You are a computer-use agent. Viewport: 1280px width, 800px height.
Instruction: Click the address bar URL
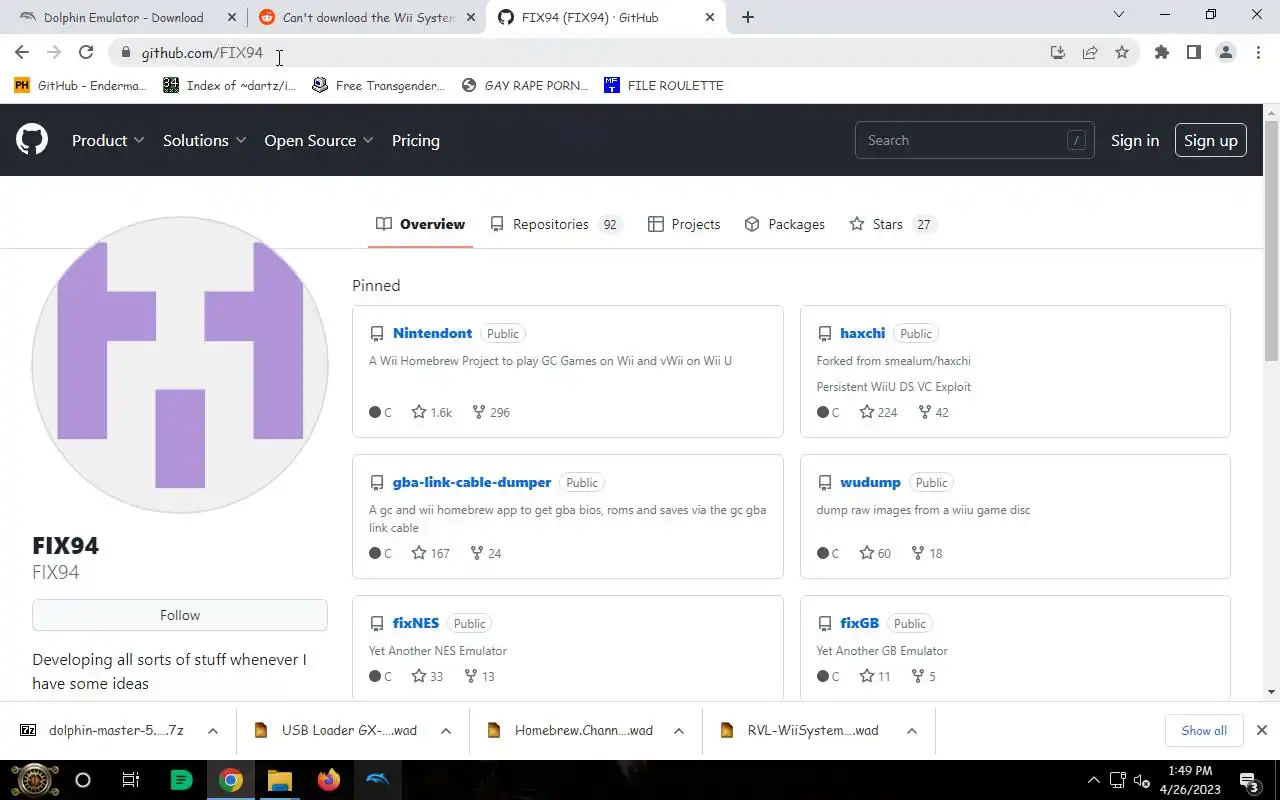(202, 53)
